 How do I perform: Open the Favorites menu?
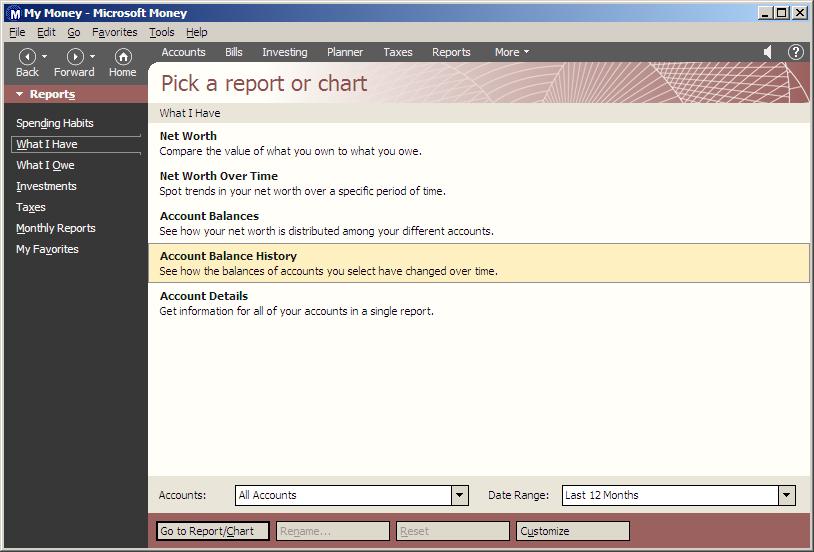click(115, 32)
